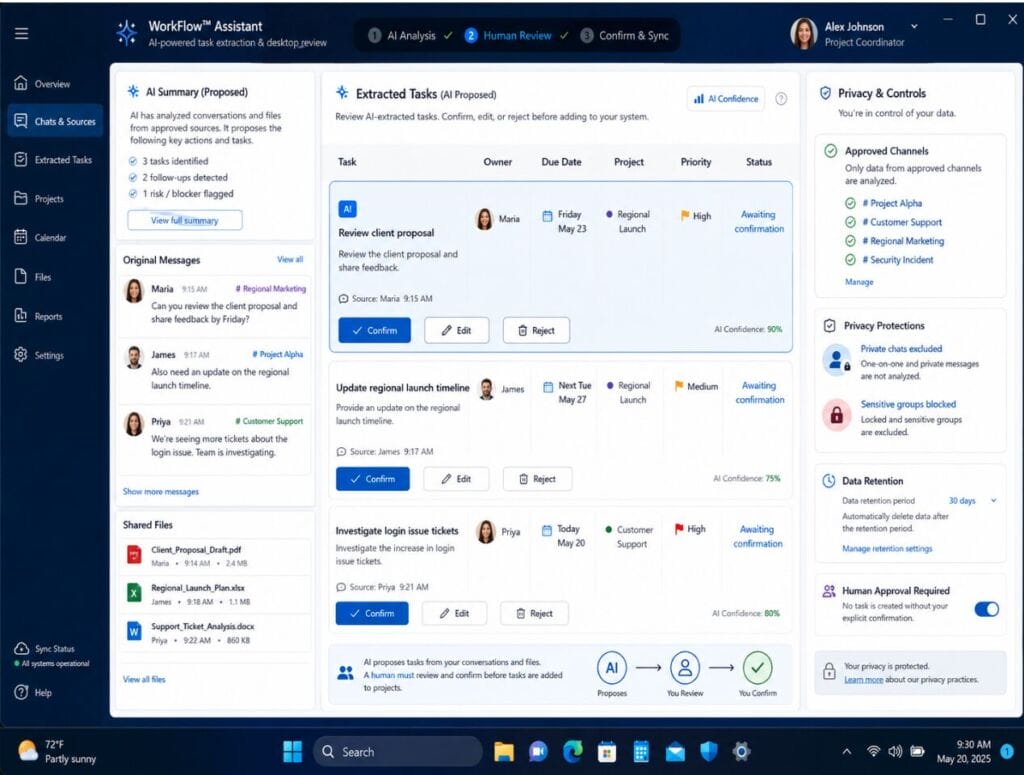Select the Human Review step
The image size is (1024, 775).
click(516, 35)
